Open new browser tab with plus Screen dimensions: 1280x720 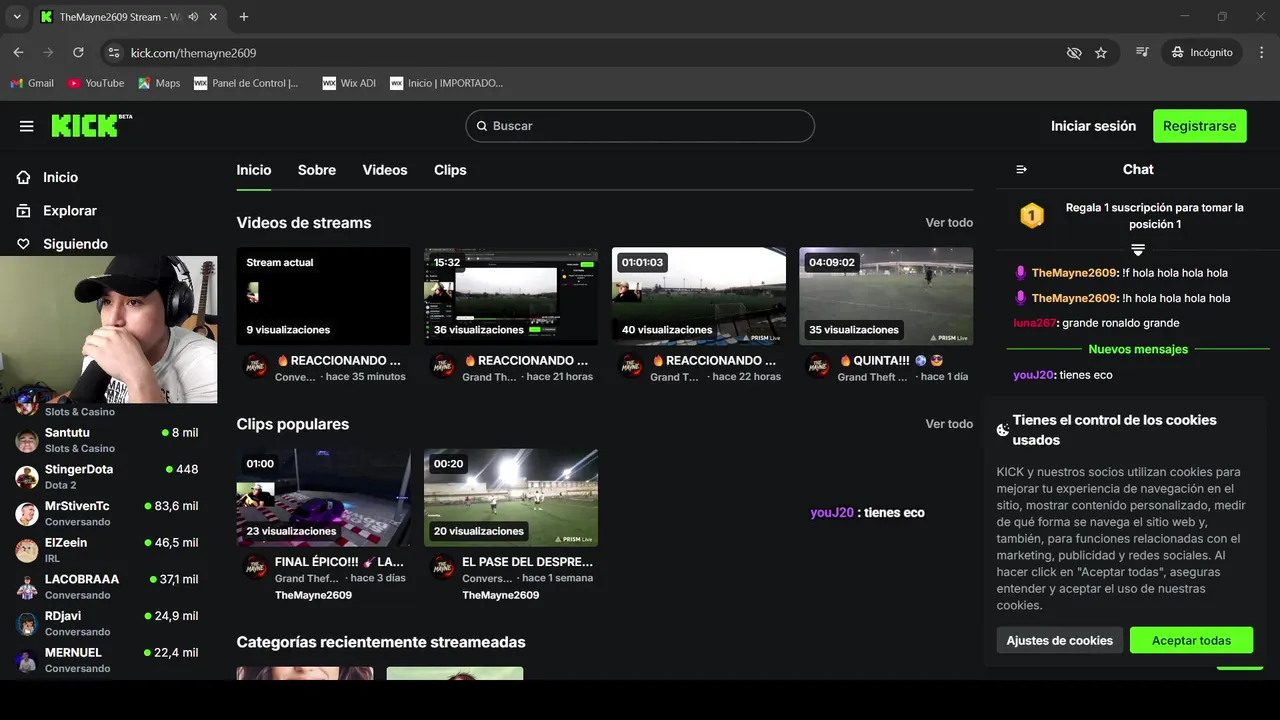click(244, 17)
